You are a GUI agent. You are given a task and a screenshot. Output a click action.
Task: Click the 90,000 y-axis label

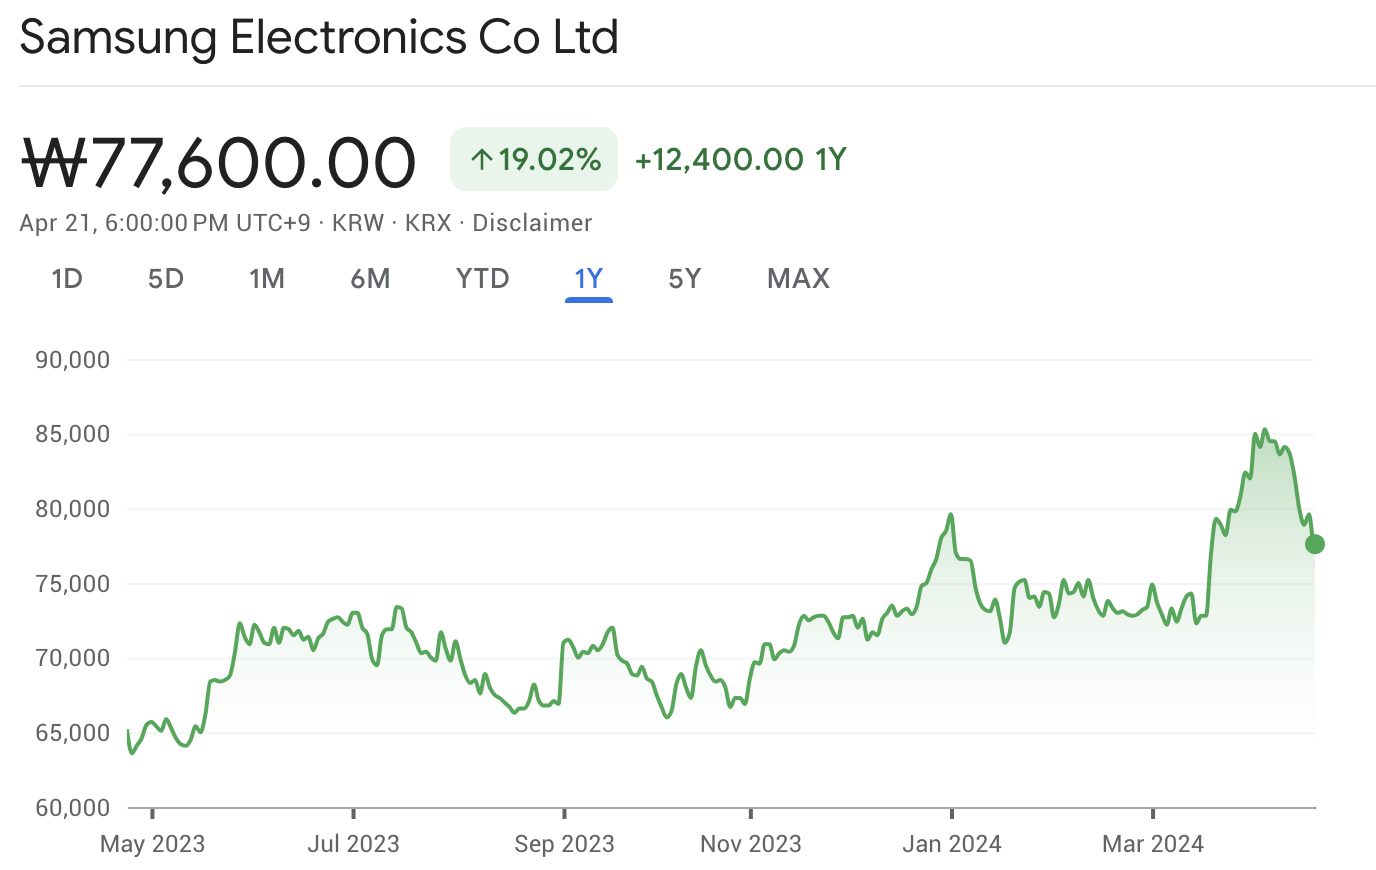tap(73, 360)
